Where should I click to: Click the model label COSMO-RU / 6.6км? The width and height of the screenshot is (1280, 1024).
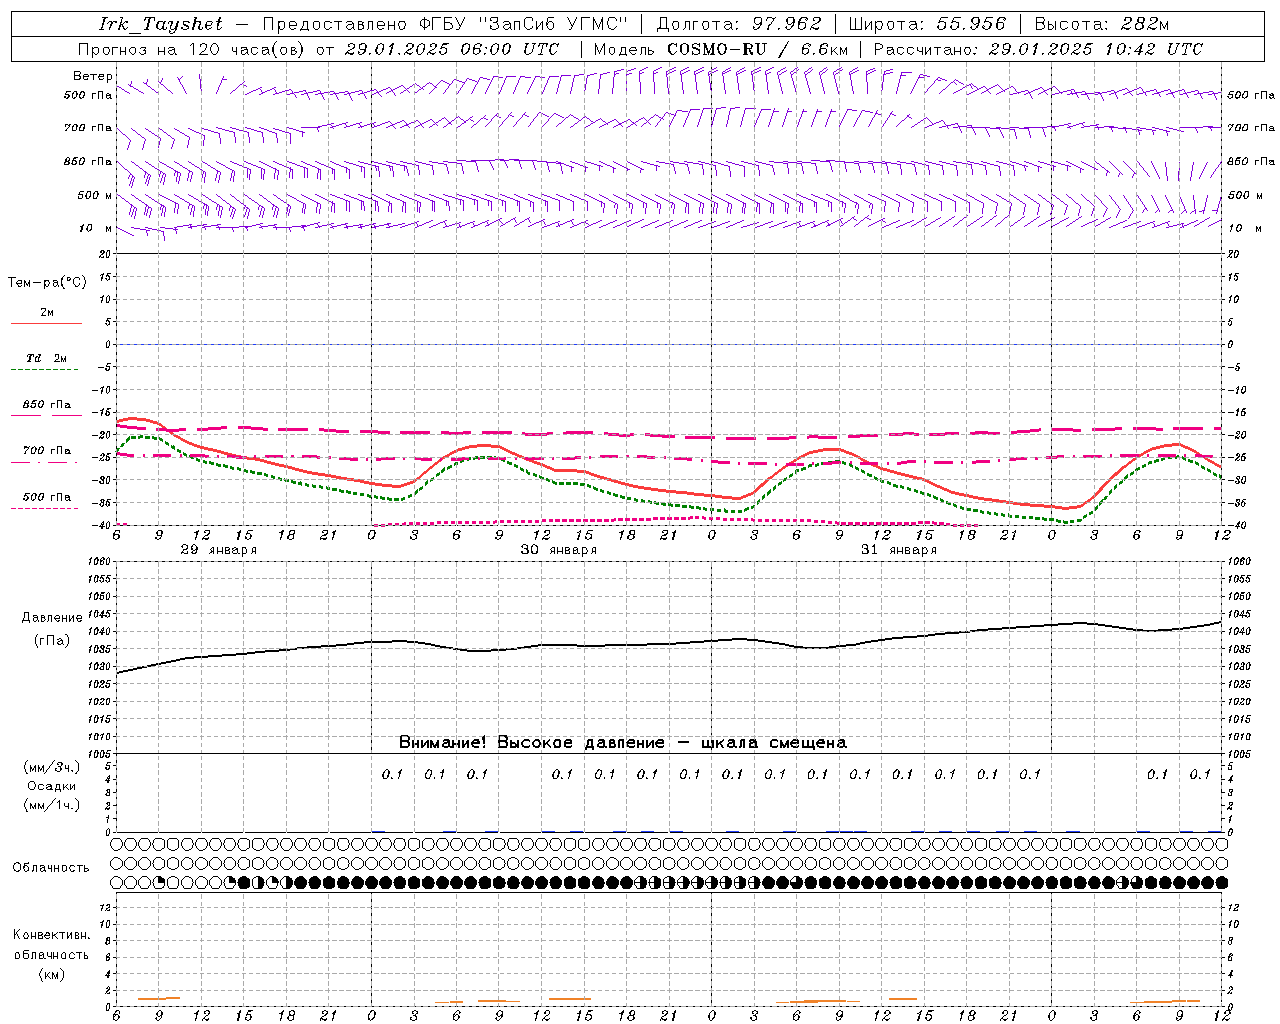(757, 49)
